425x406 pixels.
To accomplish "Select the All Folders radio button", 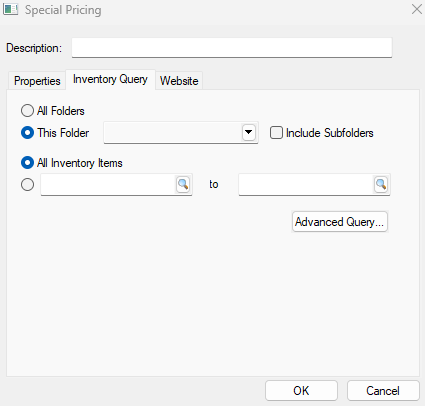I will pos(27,111).
